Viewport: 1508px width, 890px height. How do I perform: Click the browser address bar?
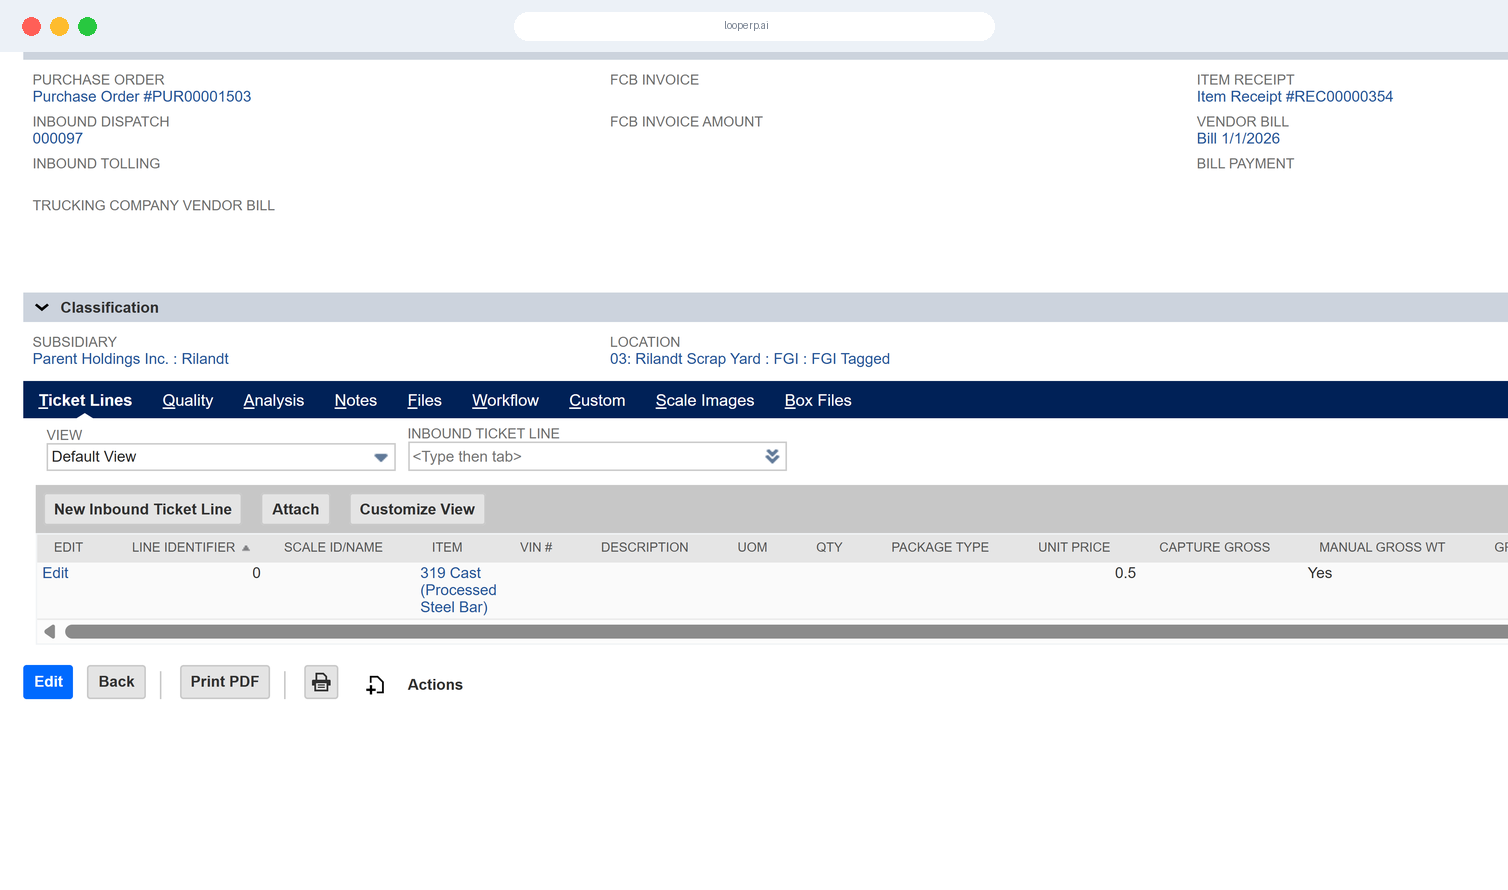coord(754,26)
